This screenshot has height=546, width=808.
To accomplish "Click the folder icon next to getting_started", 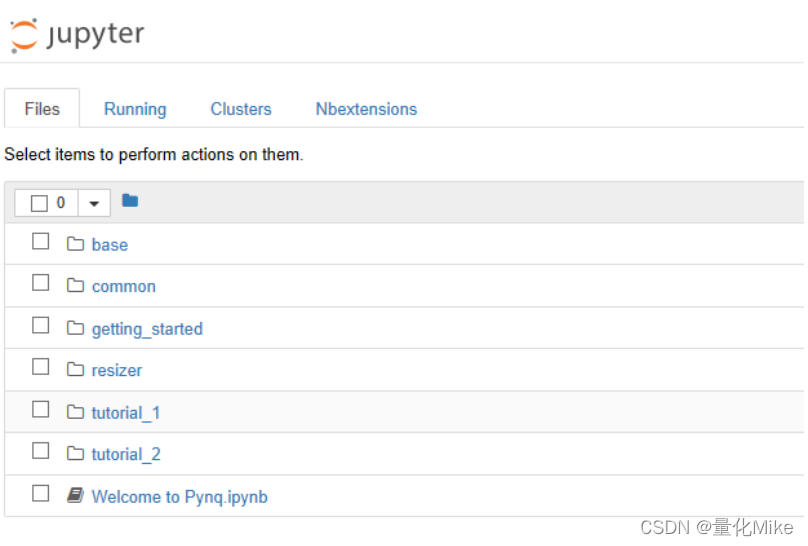I will point(75,328).
